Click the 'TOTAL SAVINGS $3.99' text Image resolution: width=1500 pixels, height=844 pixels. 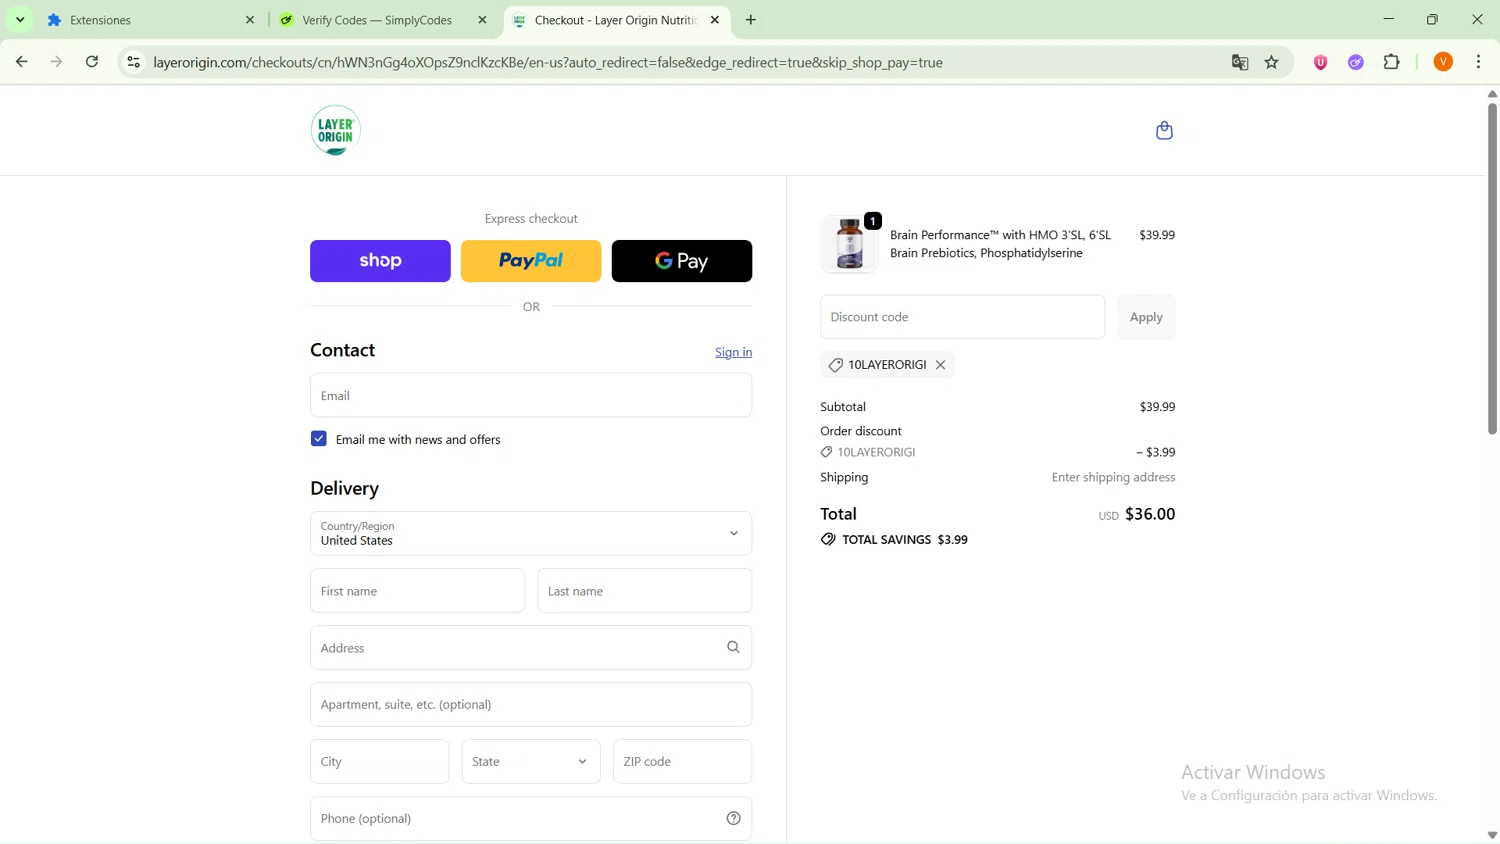(905, 540)
